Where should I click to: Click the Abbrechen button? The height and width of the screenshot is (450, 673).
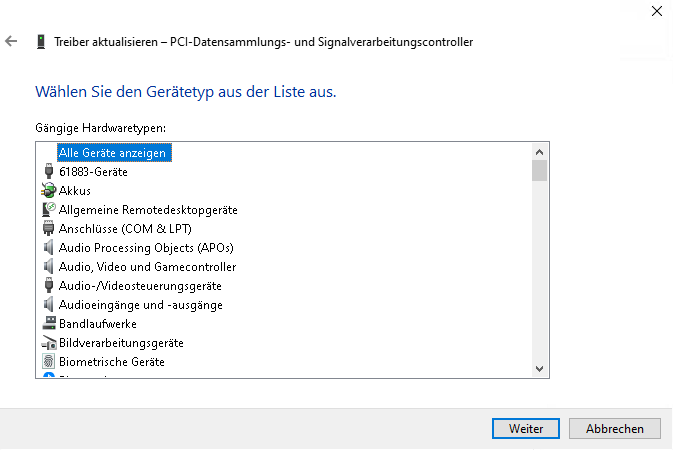pos(615,429)
